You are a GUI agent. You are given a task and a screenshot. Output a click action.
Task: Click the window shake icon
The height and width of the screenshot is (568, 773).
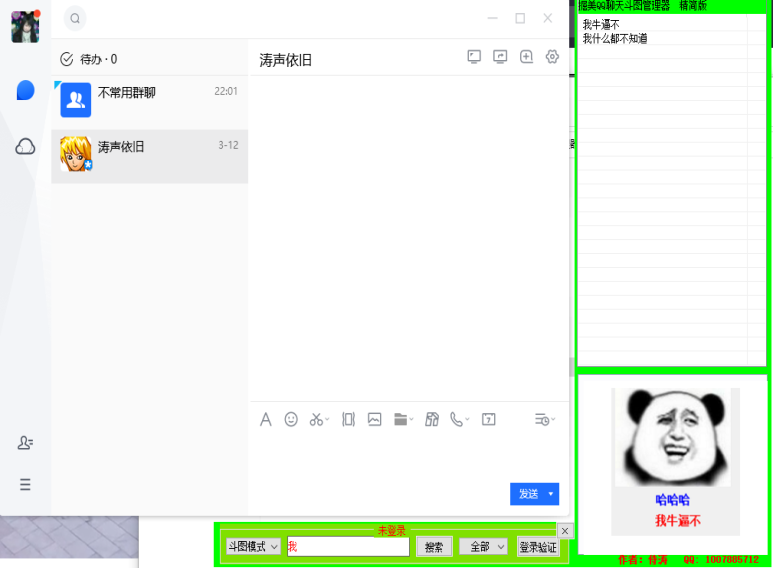point(349,420)
